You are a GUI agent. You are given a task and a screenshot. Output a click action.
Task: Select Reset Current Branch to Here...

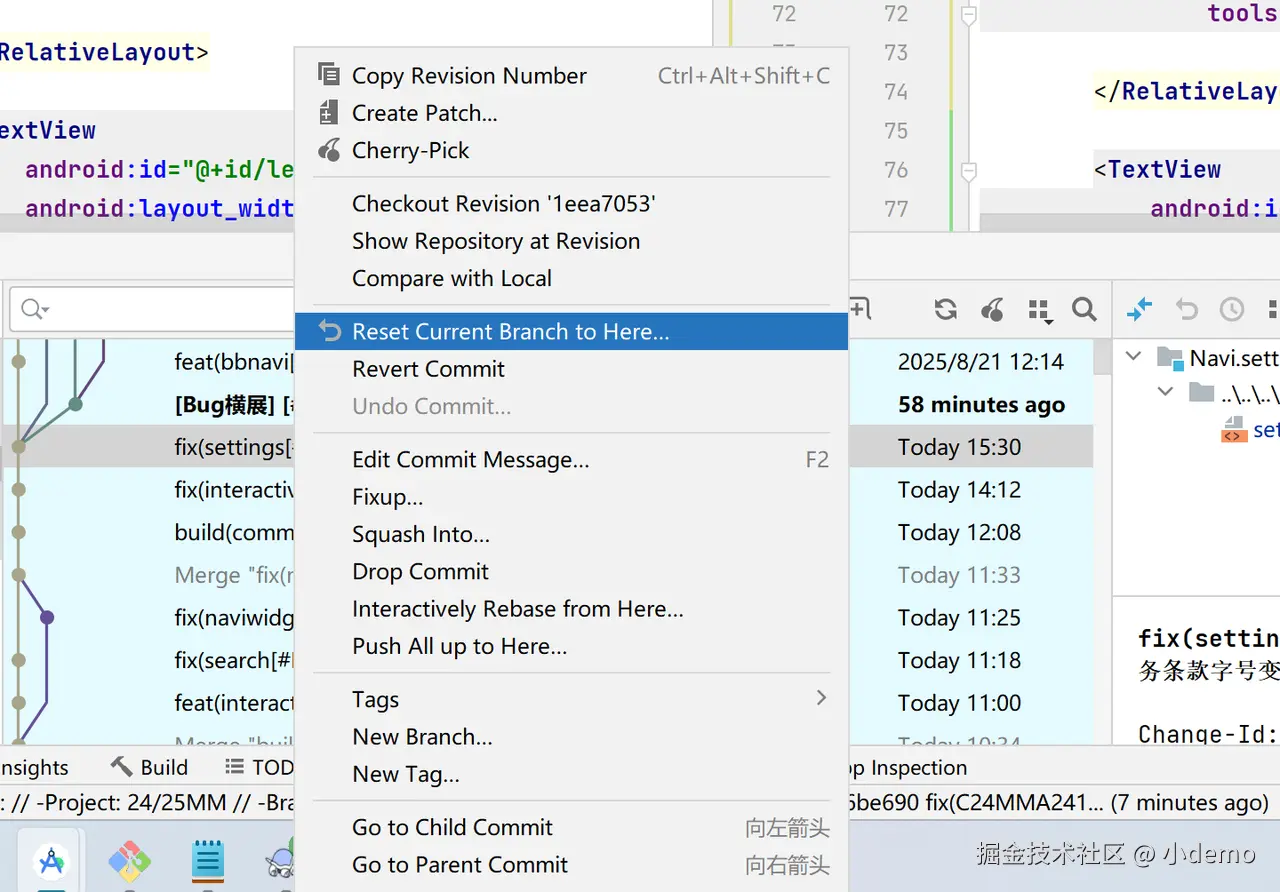(571, 332)
